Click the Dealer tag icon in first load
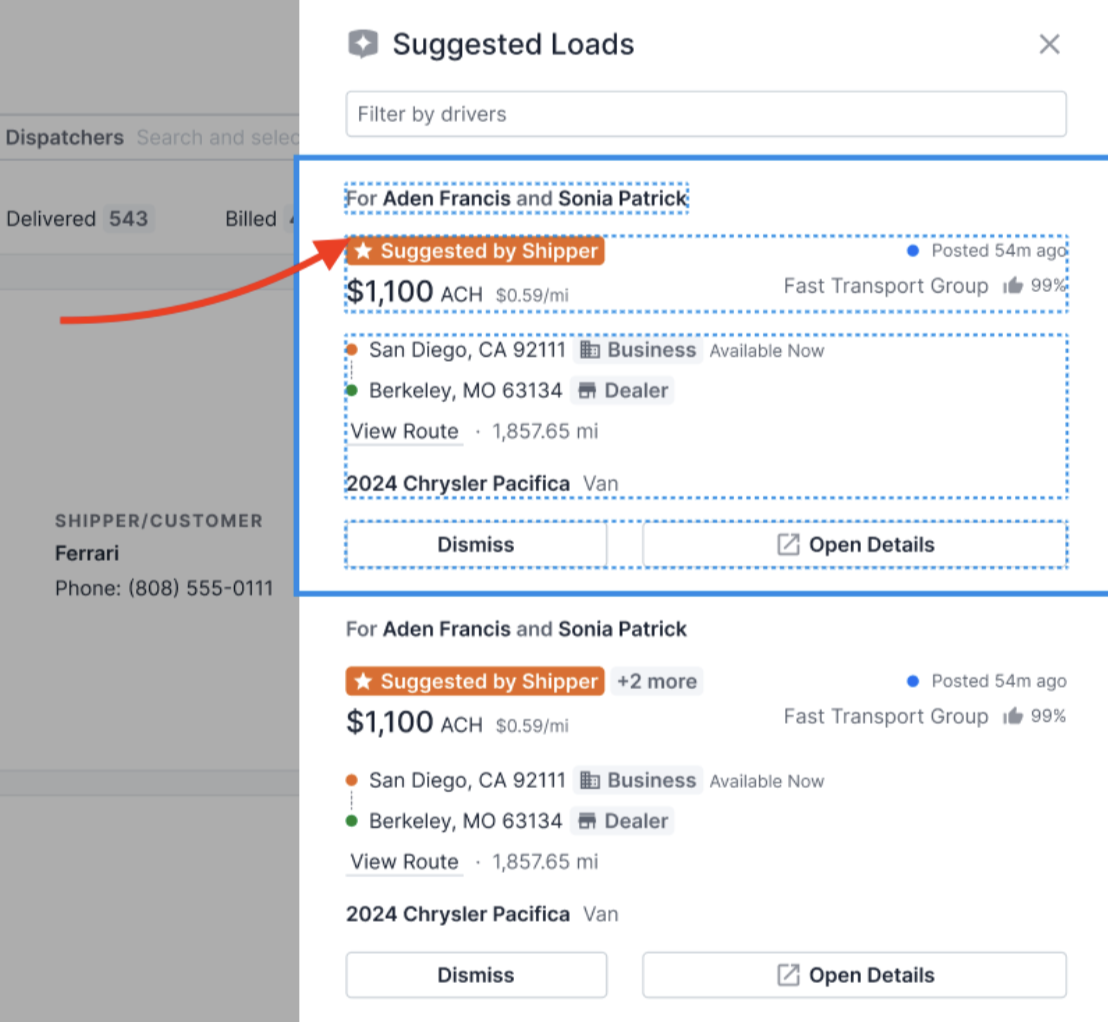 pos(587,390)
